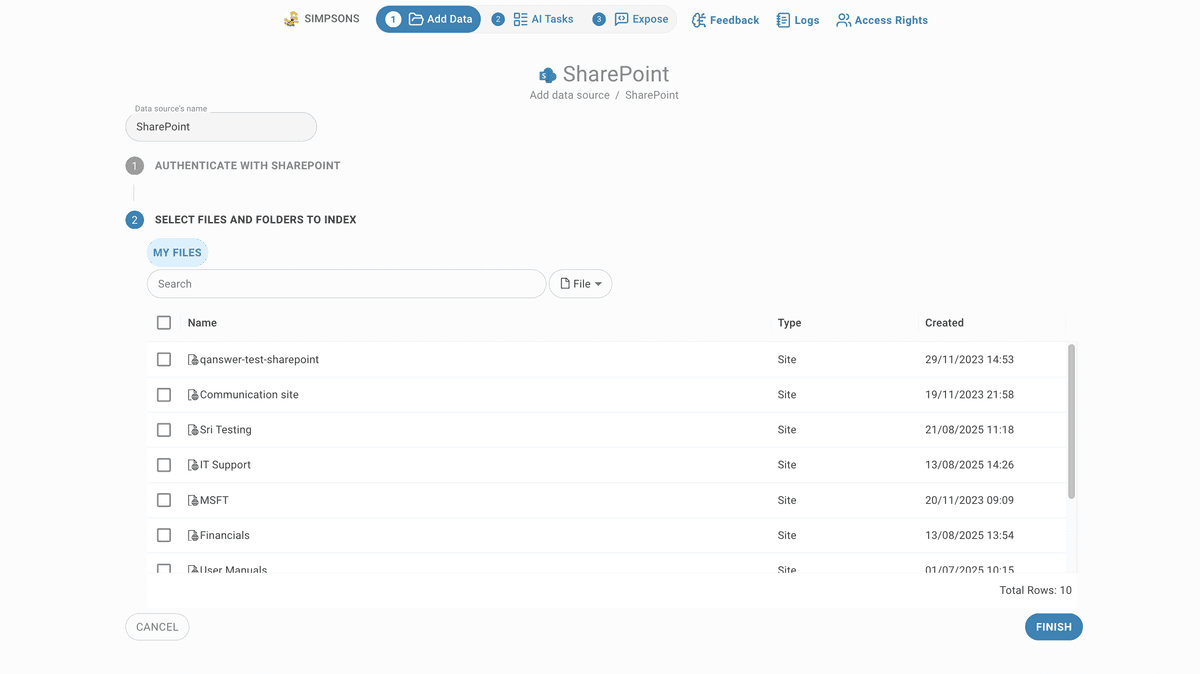Open the Access Rights page
The image size is (1200, 674).
click(x=882, y=20)
